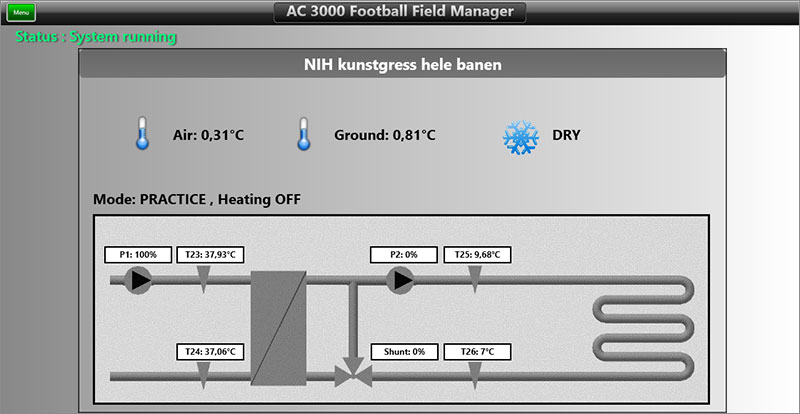Click the Shunt: 0% value box

(405, 352)
